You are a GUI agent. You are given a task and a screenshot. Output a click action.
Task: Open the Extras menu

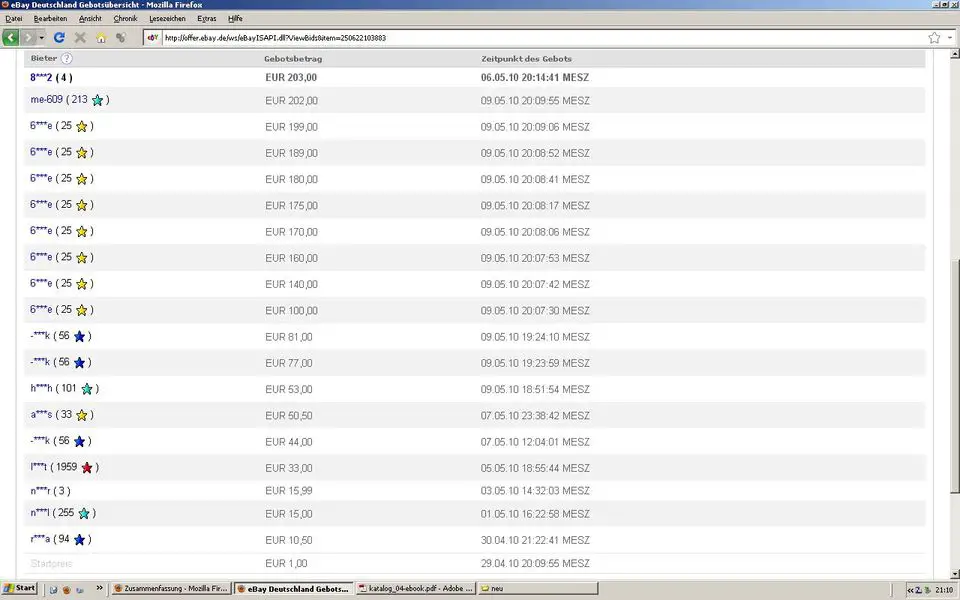point(206,19)
